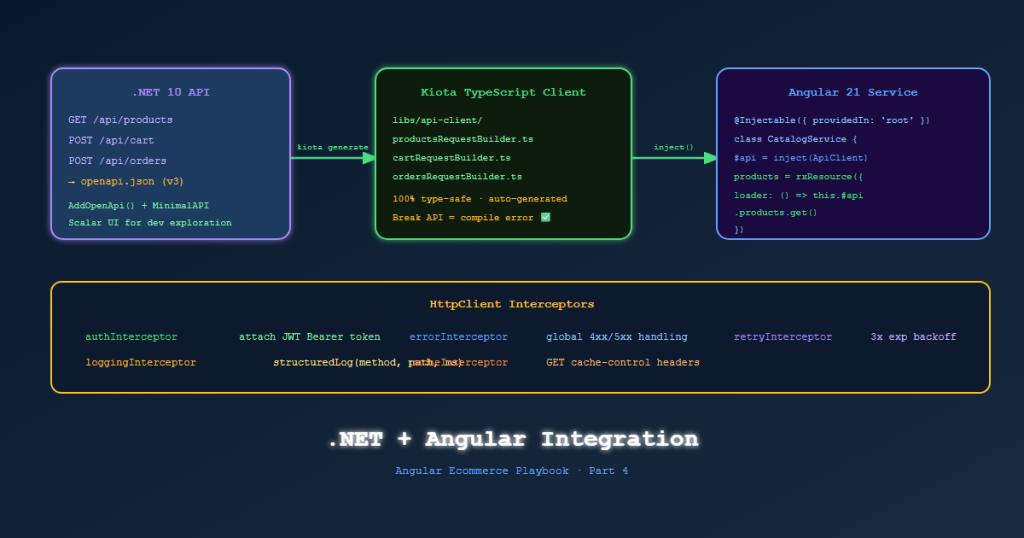Click 'global 4xx/5xx handling' description
Viewport: 1024px width, 538px height.
616,337
